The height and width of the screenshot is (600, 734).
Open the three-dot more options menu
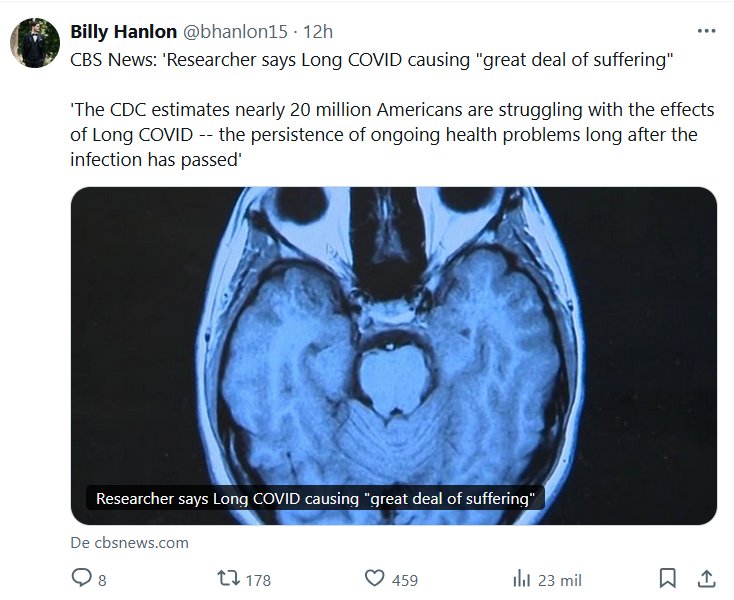707,31
